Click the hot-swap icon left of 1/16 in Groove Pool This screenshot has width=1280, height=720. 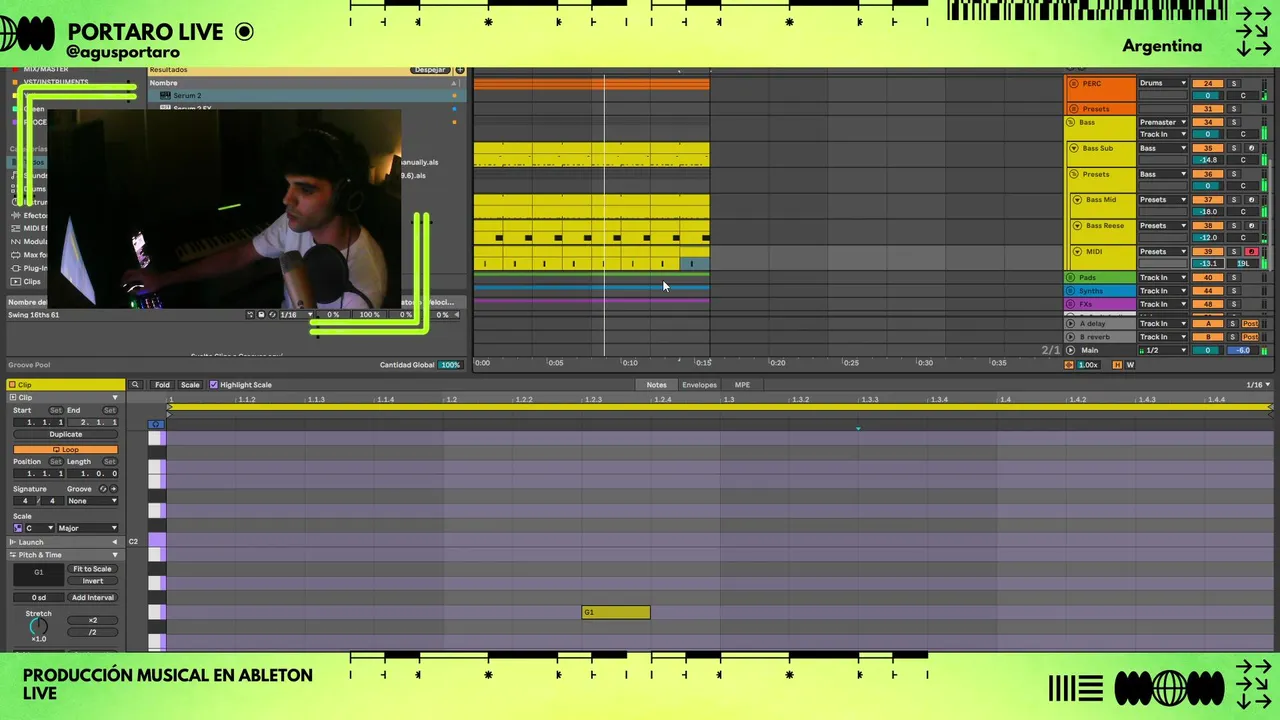click(272, 315)
